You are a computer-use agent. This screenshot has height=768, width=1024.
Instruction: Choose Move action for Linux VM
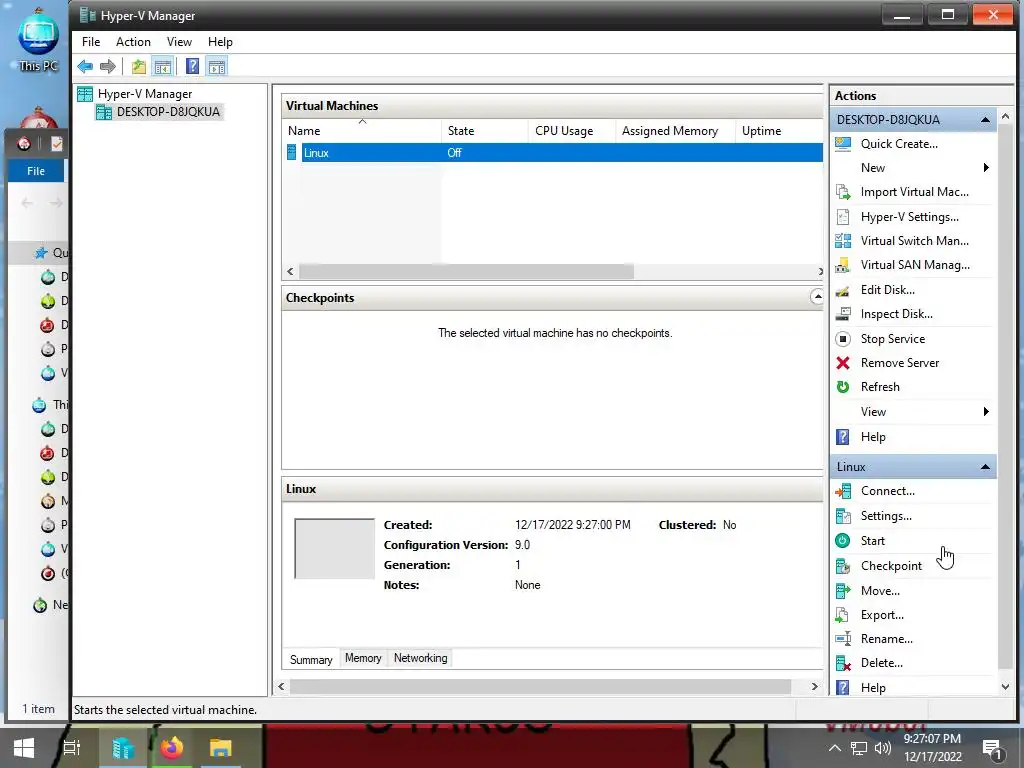[x=880, y=591]
